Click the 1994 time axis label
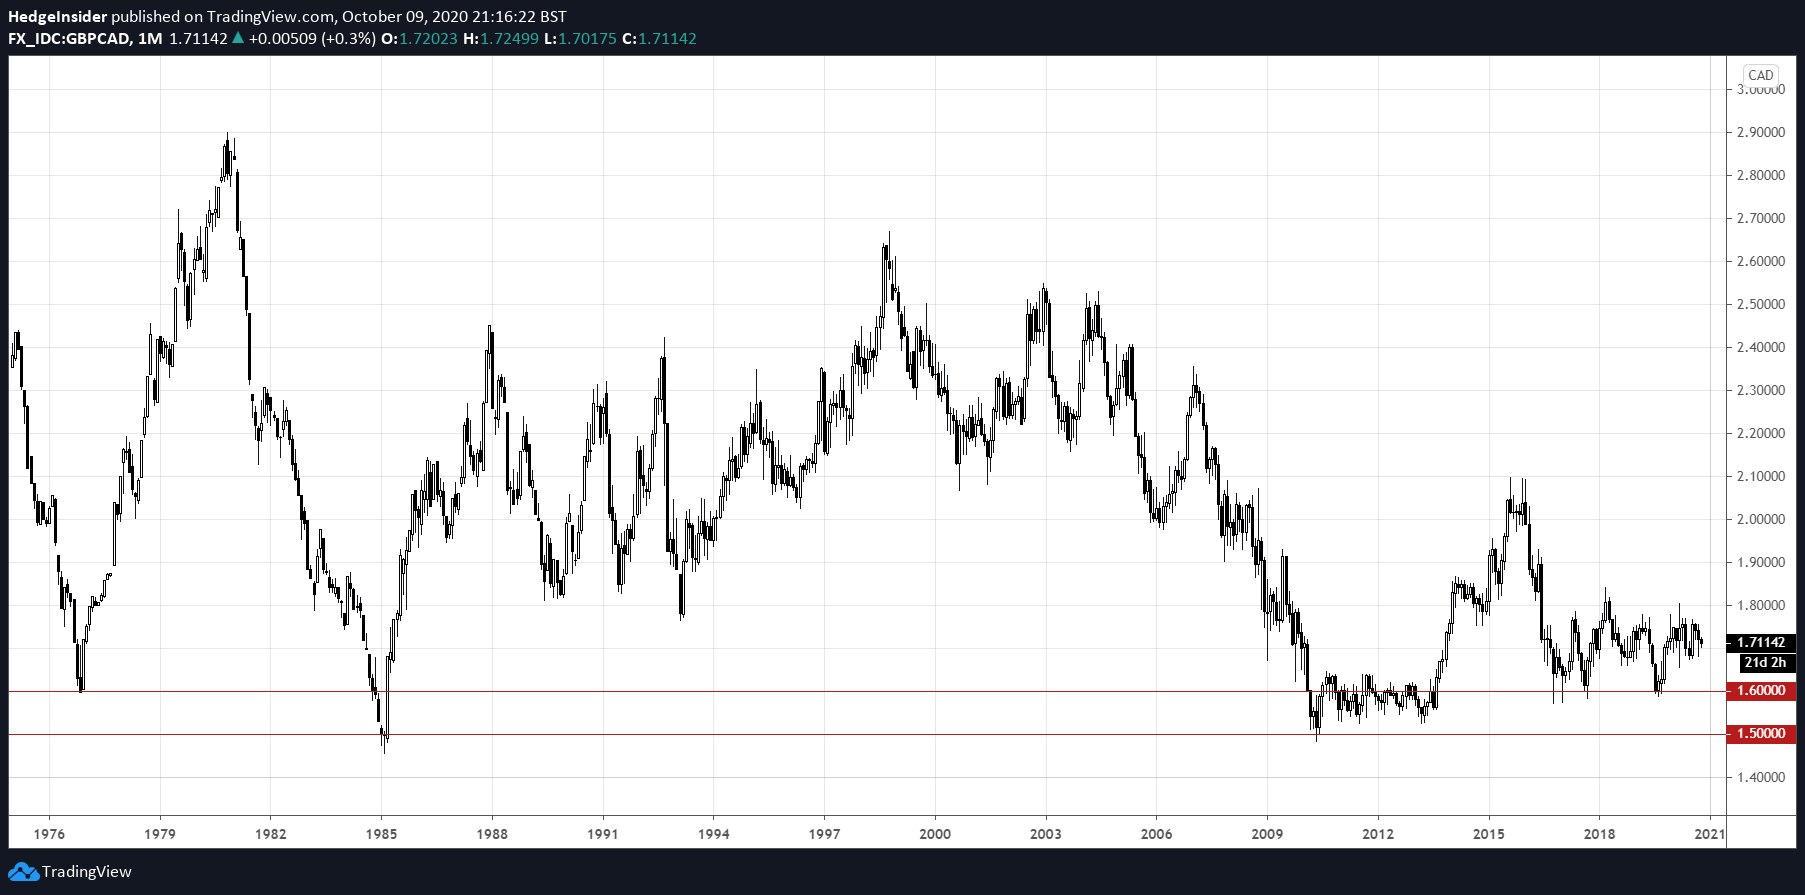The width and height of the screenshot is (1805, 895). click(x=713, y=834)
